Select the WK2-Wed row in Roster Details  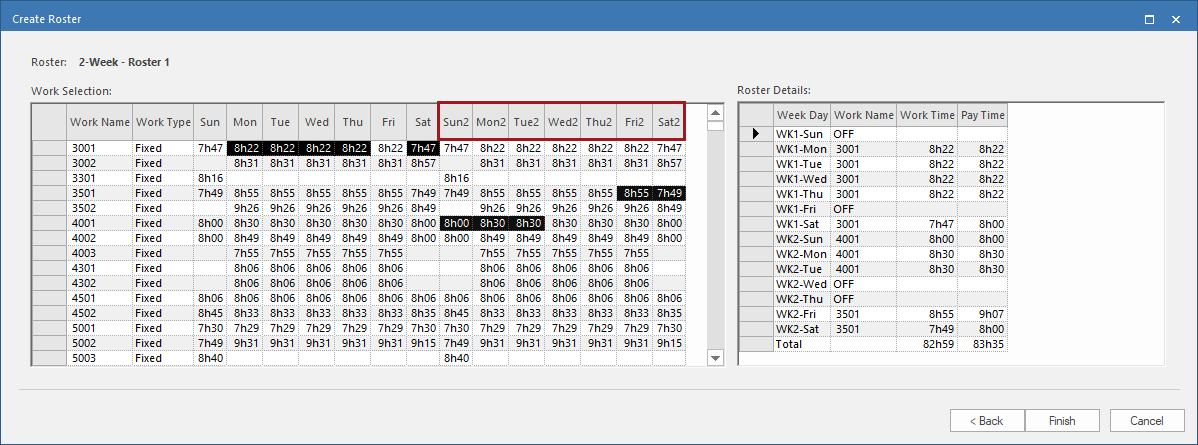pos(802,284)
